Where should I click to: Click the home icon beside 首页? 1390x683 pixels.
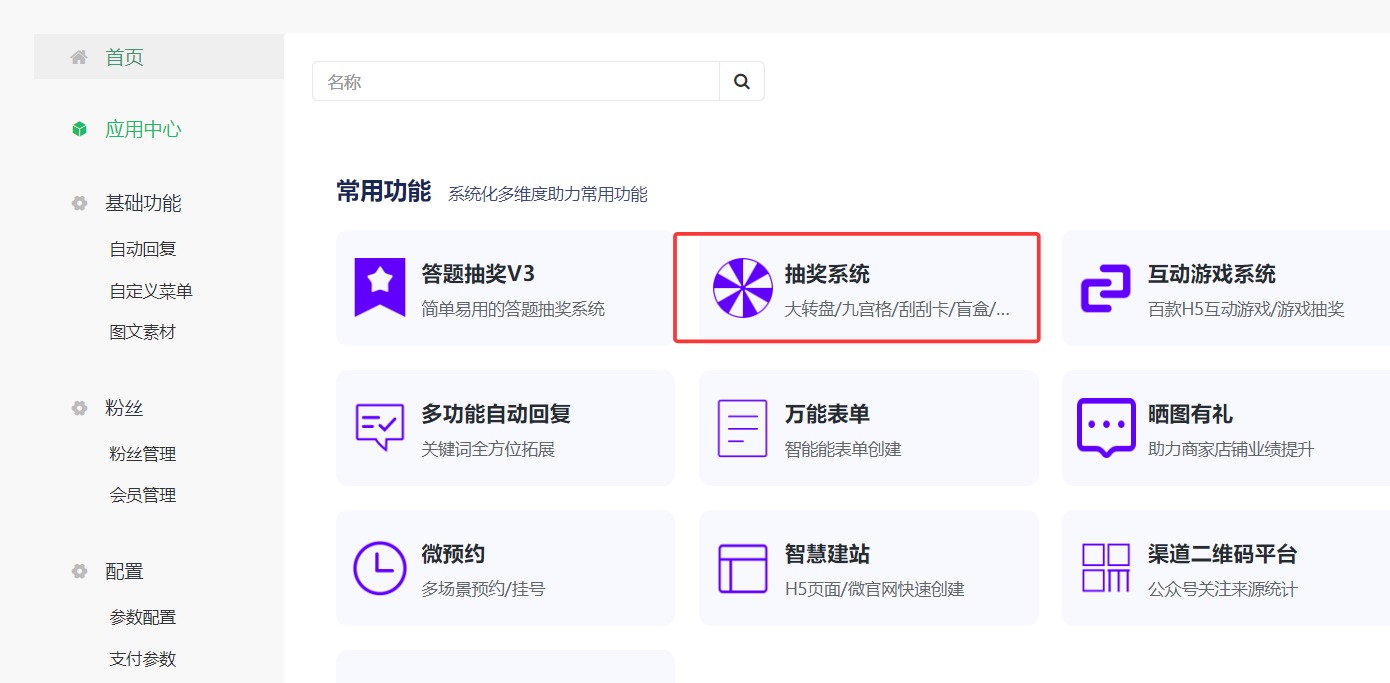tap(78, 56)
